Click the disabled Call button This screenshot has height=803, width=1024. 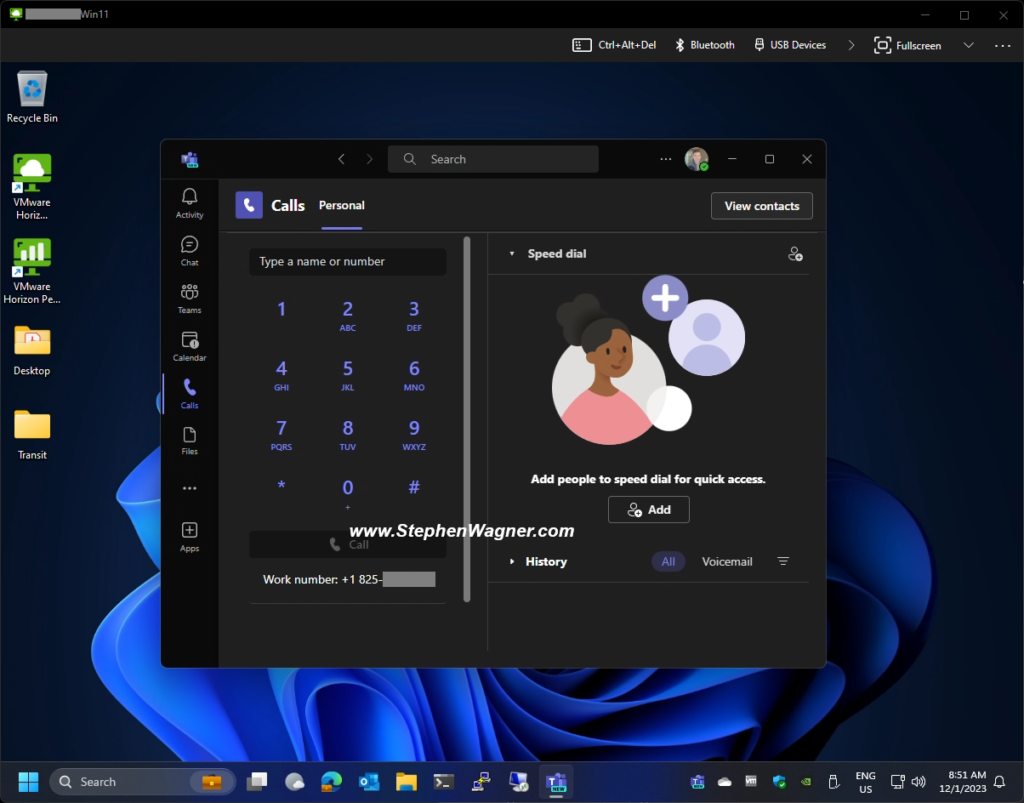tap(347, 544)
